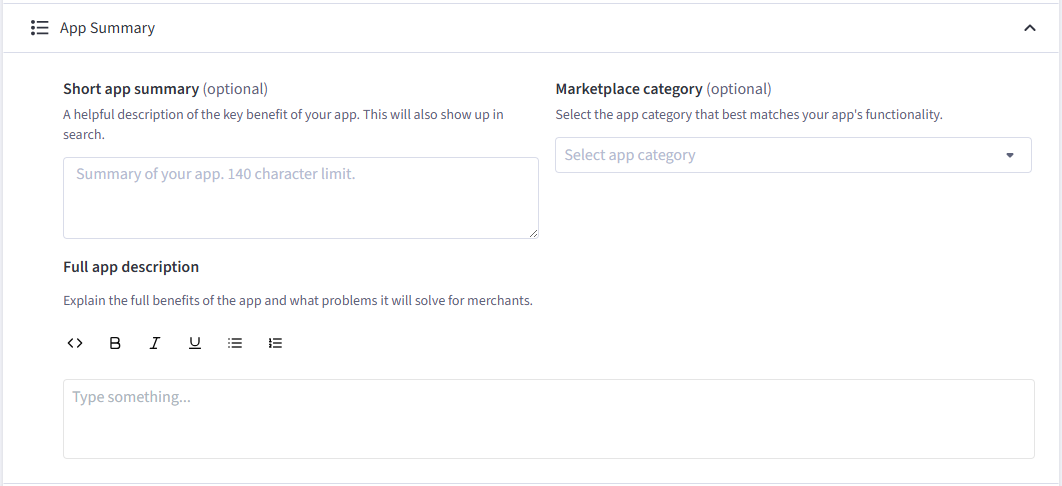Screen dimensions: 1062x486
Task: Click the App Summary list icon
Action: pos(40,28)
